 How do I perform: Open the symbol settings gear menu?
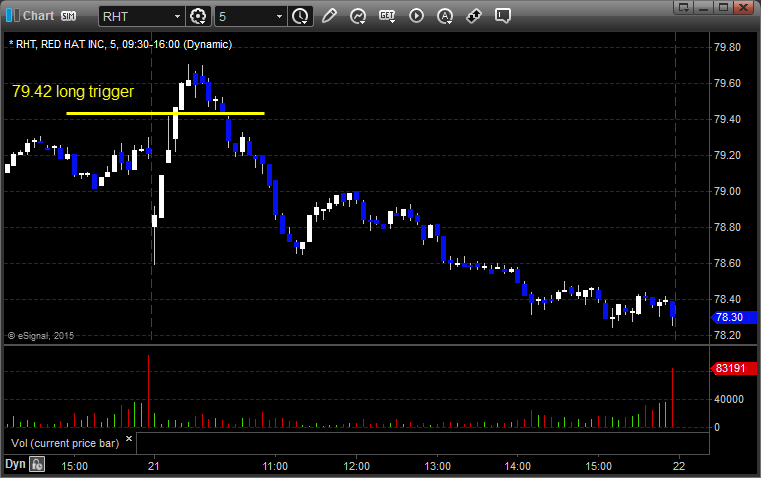(198, 16)
